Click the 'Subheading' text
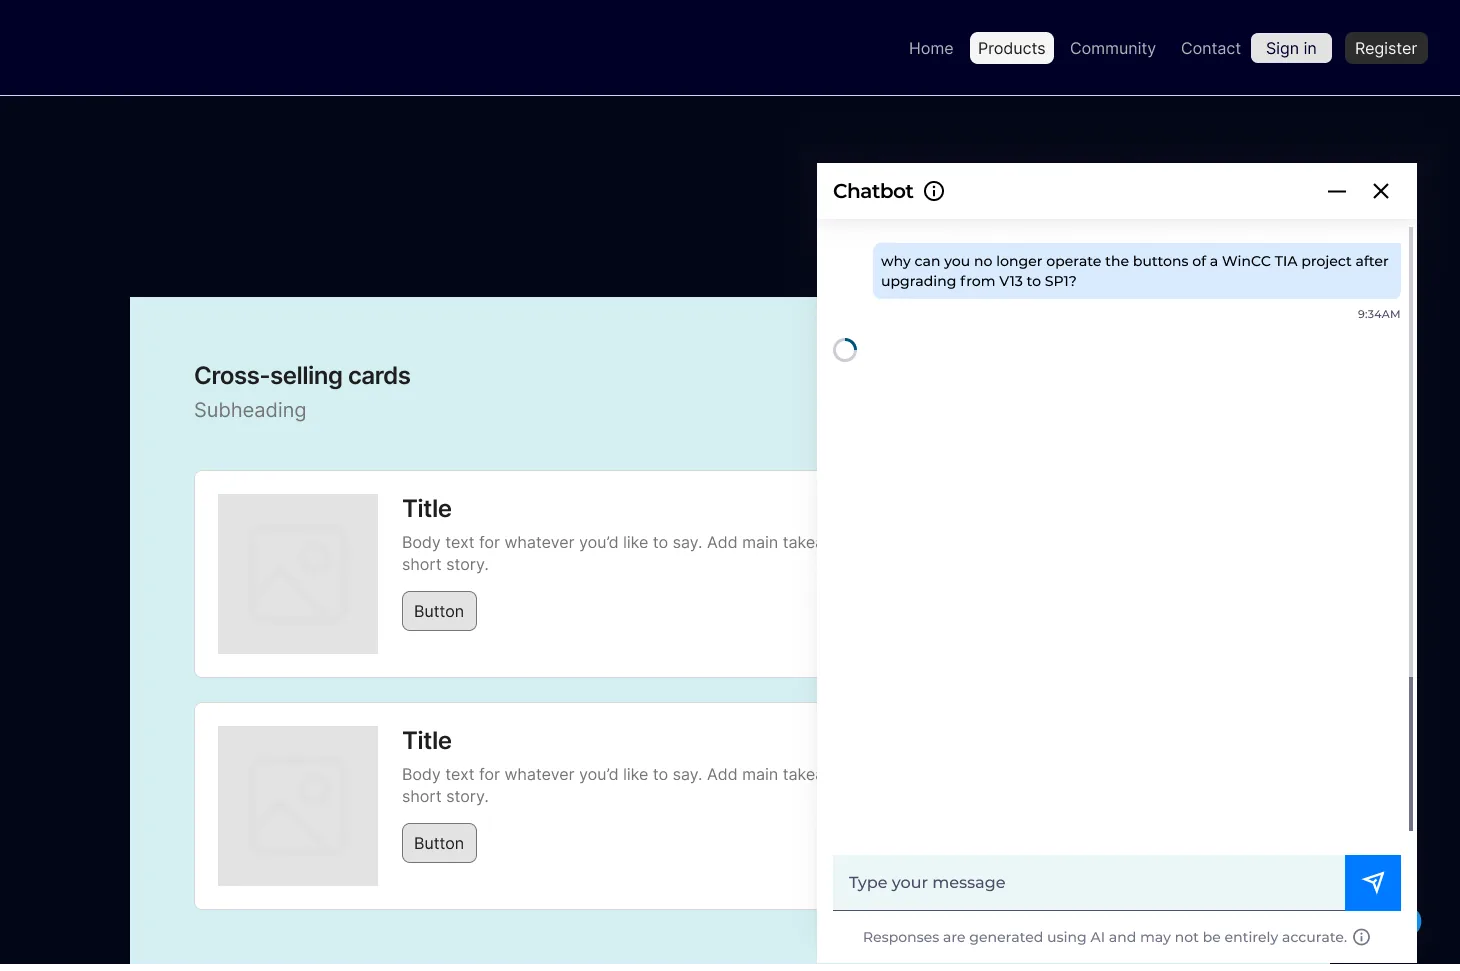The width and height of the screenshot is (1460, 971). (x=250, y=410)
